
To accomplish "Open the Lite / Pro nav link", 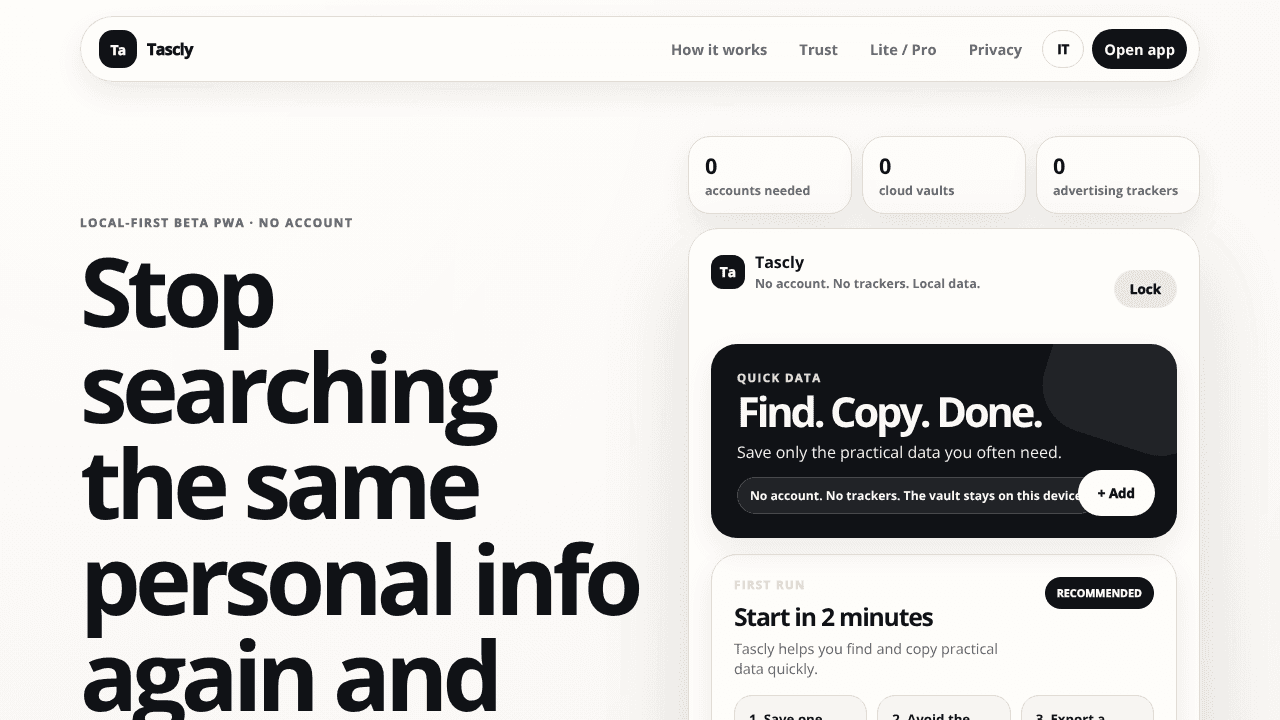I will pos(903,49).
